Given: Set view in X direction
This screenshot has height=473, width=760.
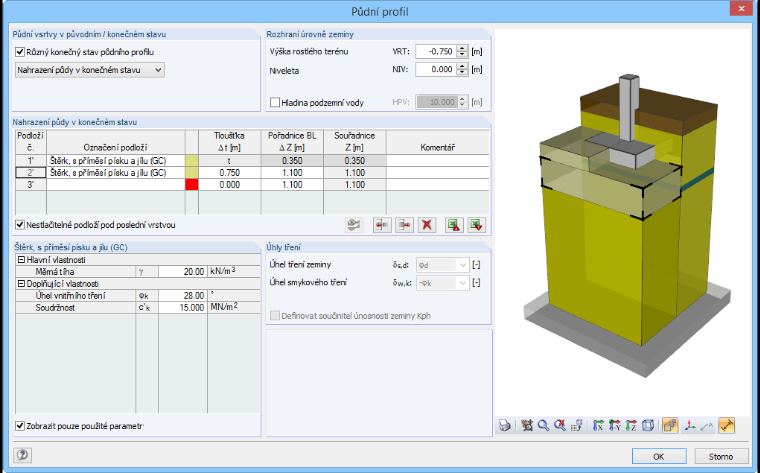Looking at the screenshot, I should pyautogui.click(x=598, y=426).
